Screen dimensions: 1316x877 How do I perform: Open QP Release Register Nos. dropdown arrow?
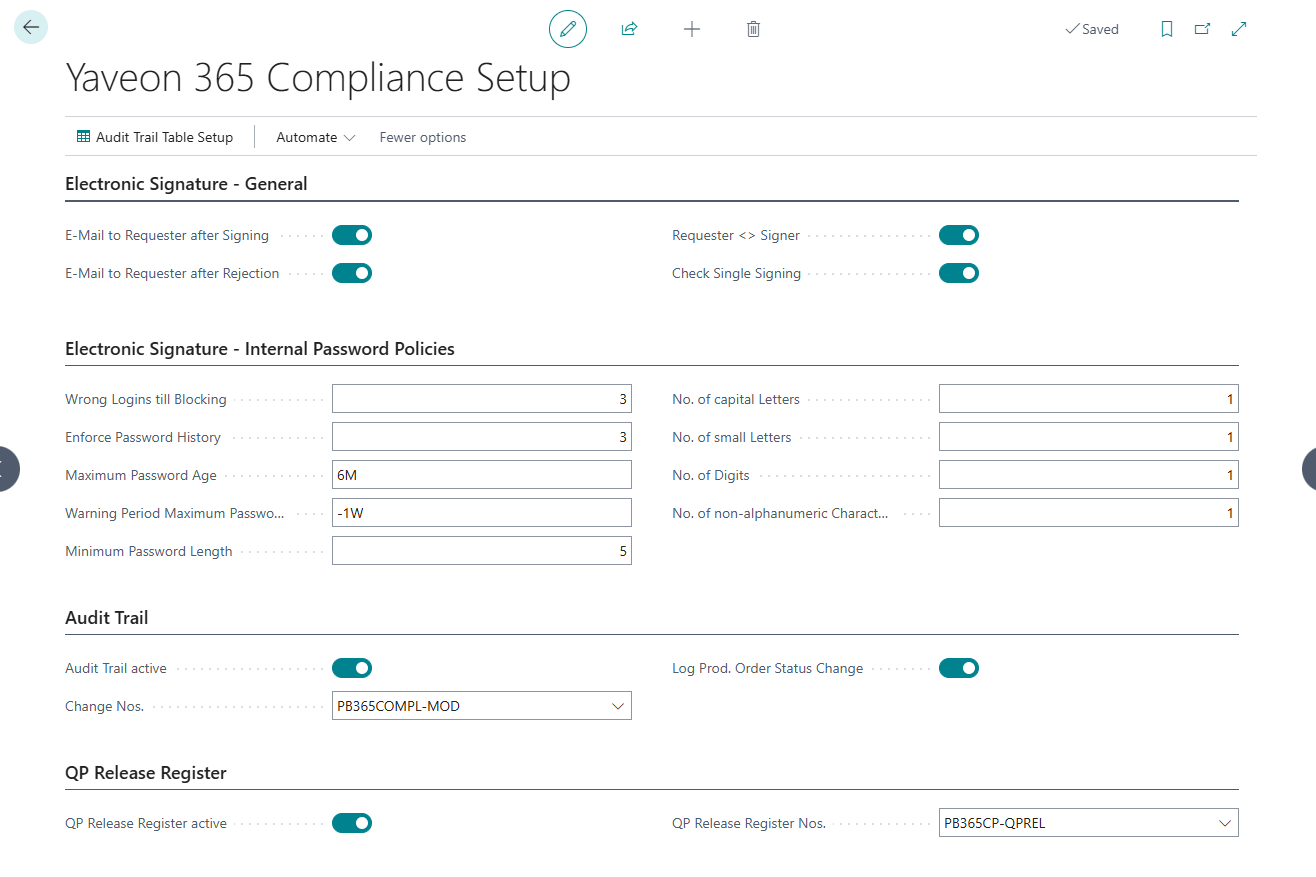click(1224, 823)
